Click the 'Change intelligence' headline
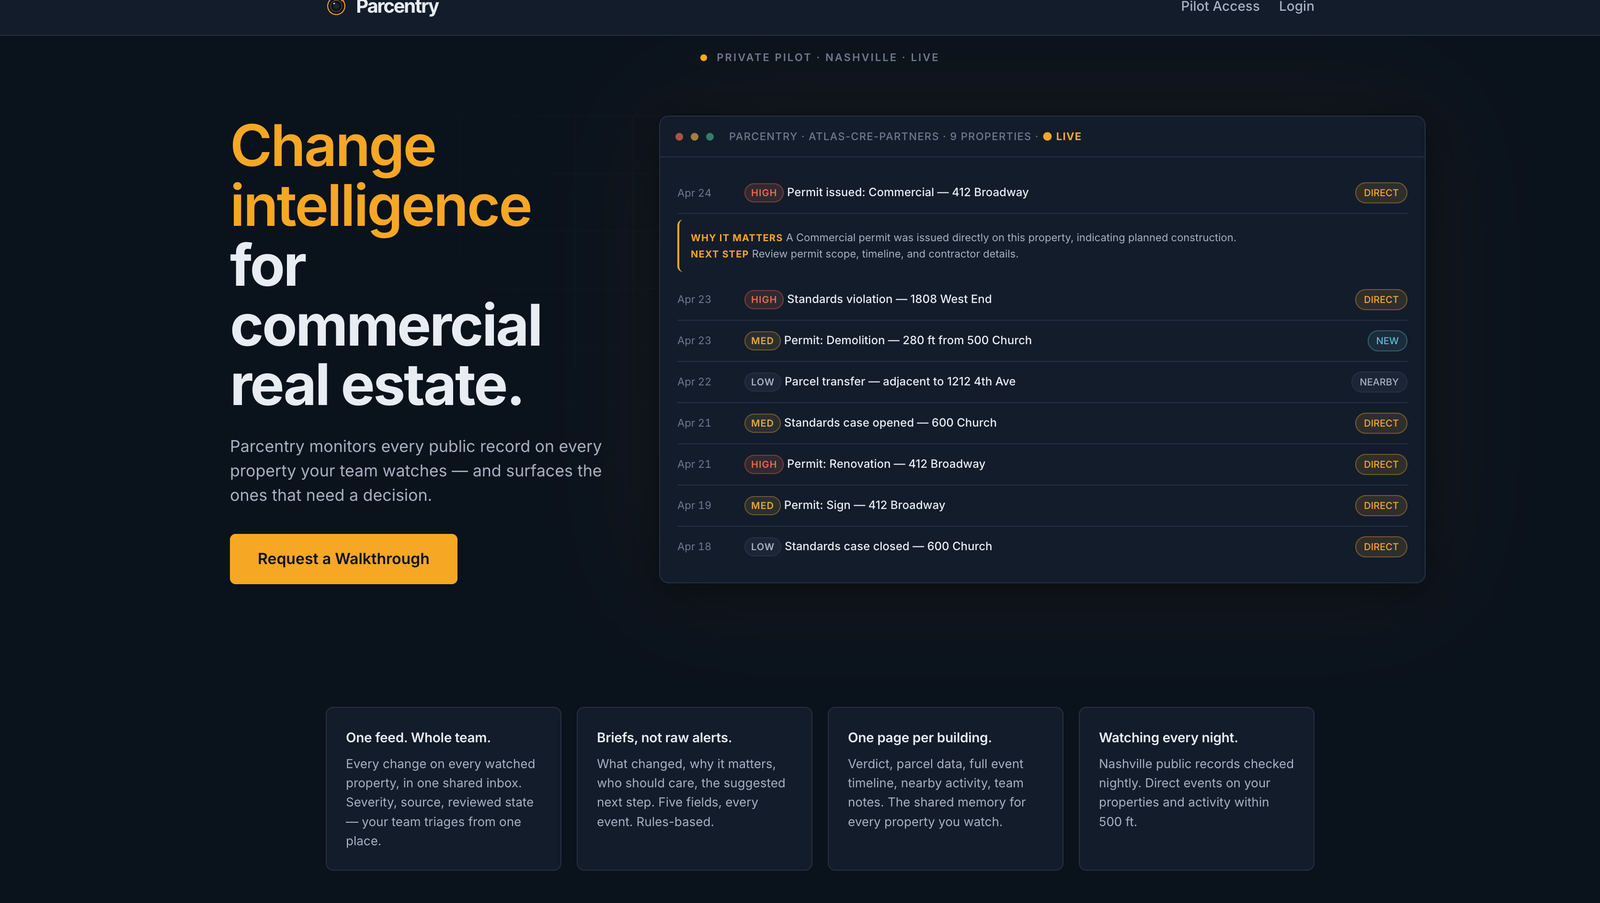 click(381, 176)
